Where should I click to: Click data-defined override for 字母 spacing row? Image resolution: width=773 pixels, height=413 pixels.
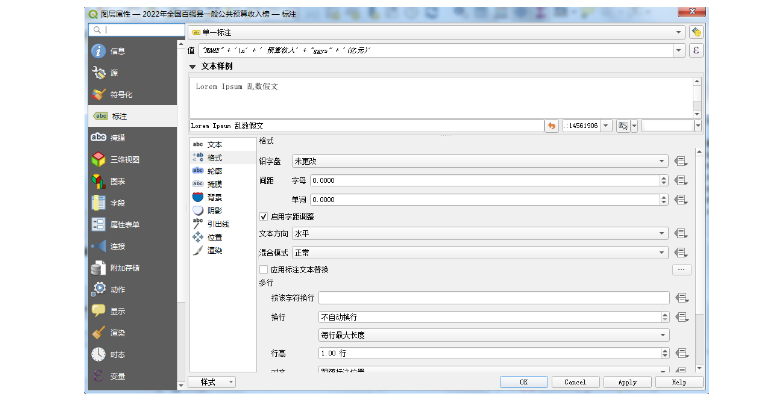pyautogui.click(x=681, y=180)
